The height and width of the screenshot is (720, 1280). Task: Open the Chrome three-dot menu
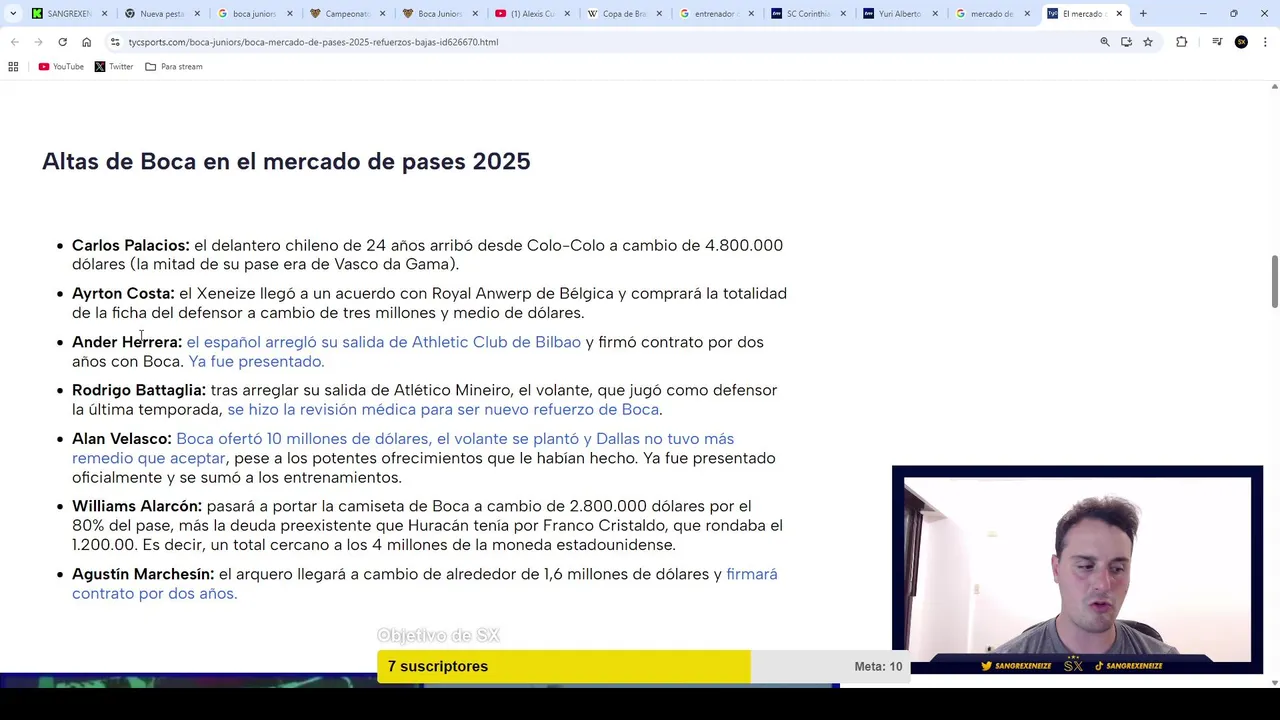click(x=1265, y=42)
